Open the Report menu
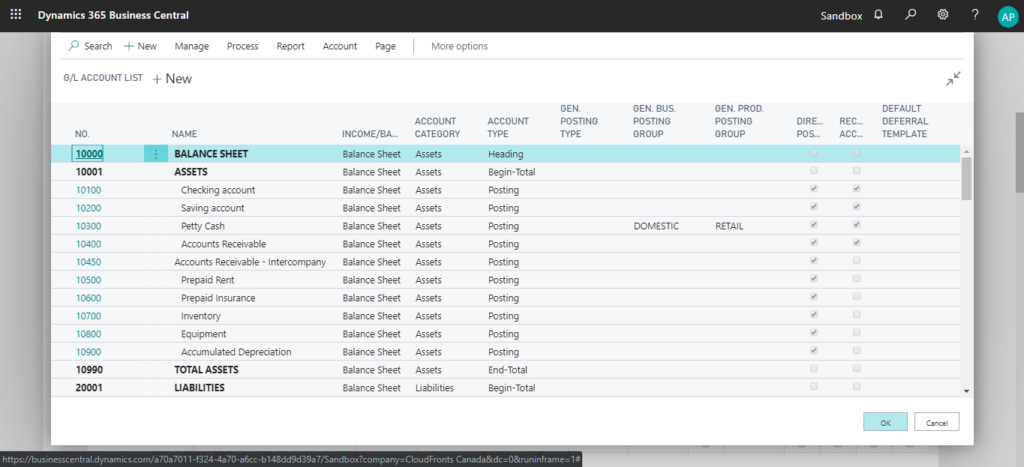The height and width of the screenshot is (467, 1024). (x=291, y=46)
